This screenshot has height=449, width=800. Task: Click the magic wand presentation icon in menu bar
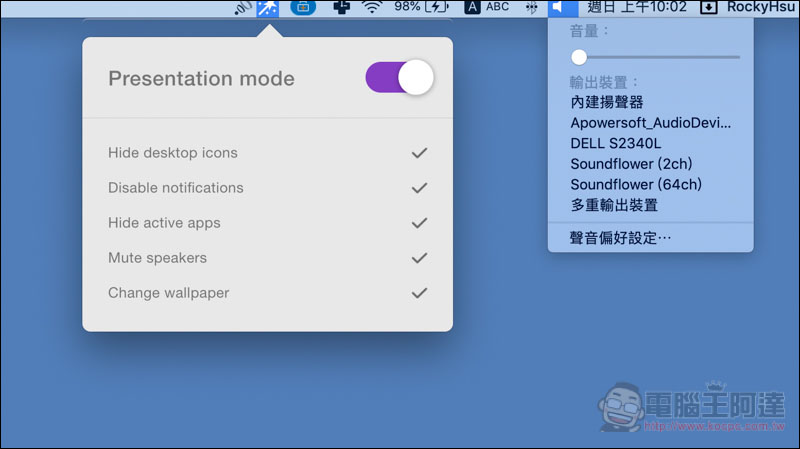(267, 8)
